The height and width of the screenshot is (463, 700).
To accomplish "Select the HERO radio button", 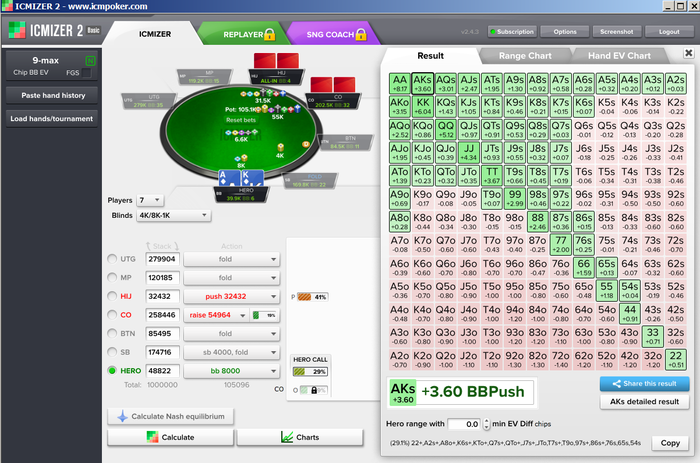I will pyautogui.click(x=112, y=371).
